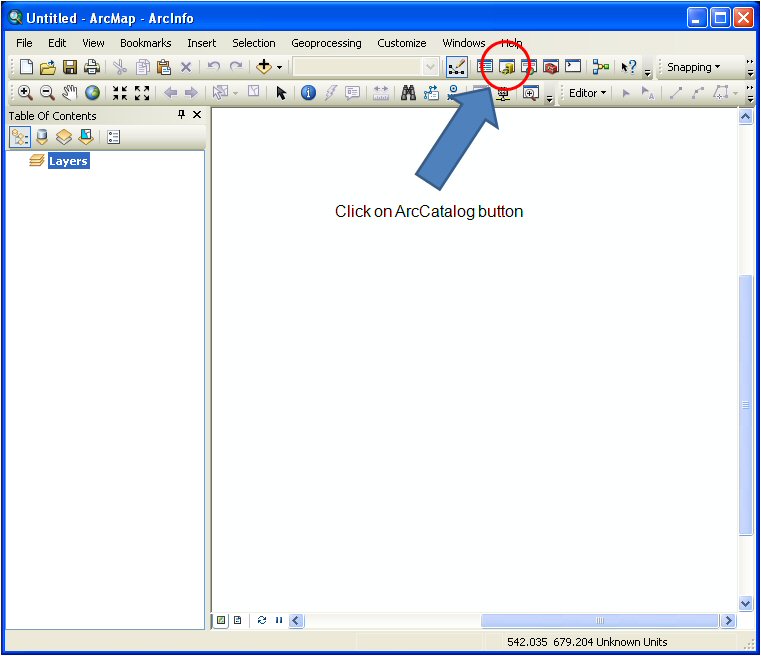Open the Find binoculars tool
This screenshot has width=761, height=656.
click(x=408, y=92)
